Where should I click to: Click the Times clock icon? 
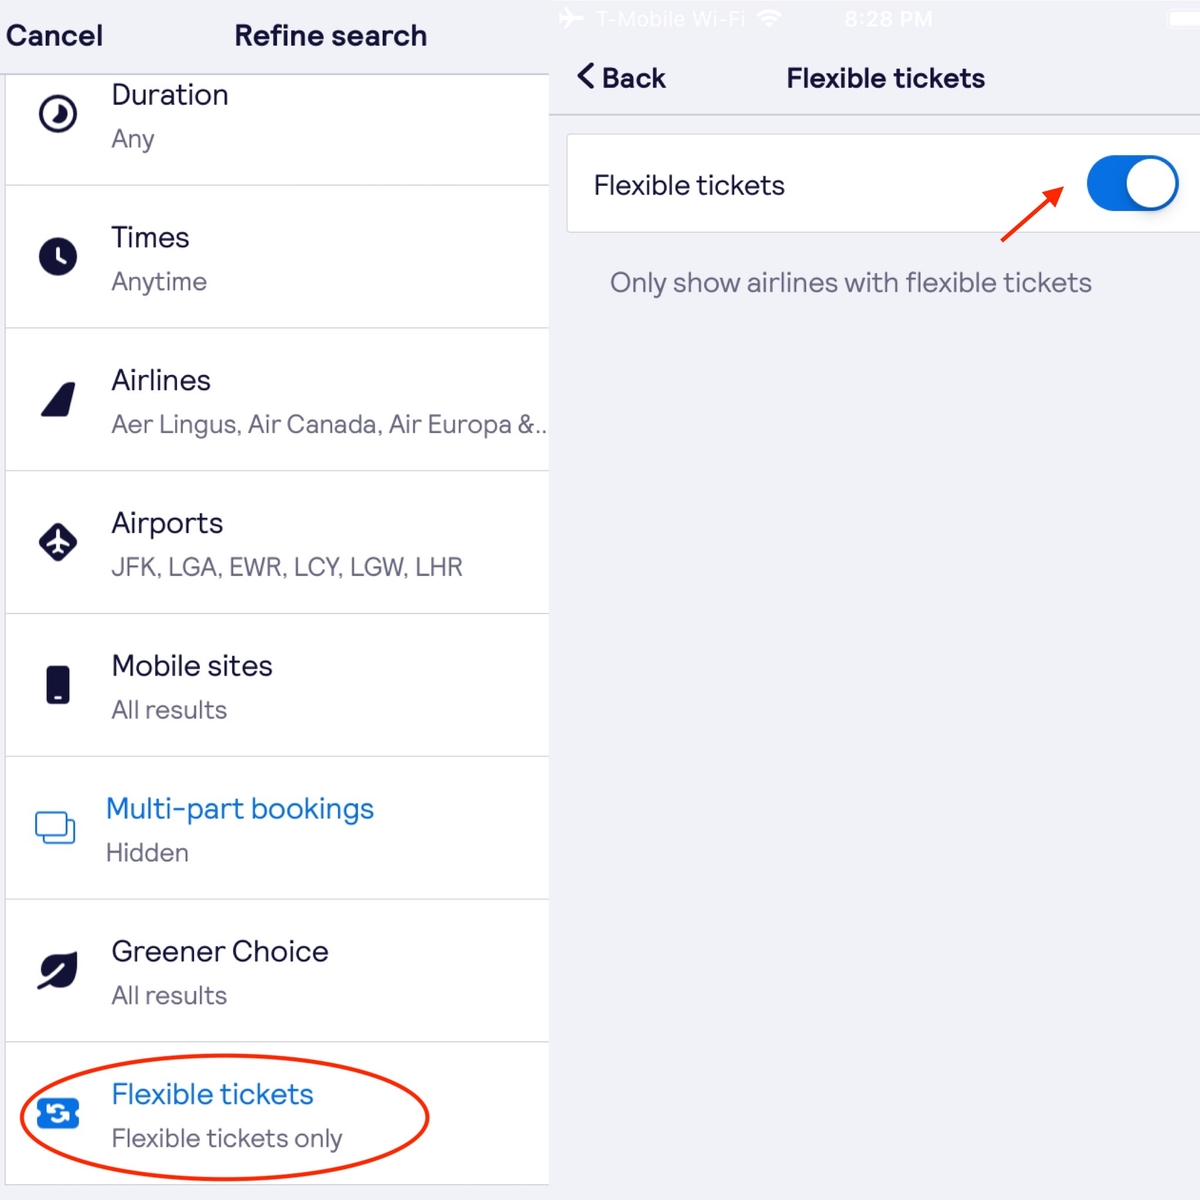[58, 257]
